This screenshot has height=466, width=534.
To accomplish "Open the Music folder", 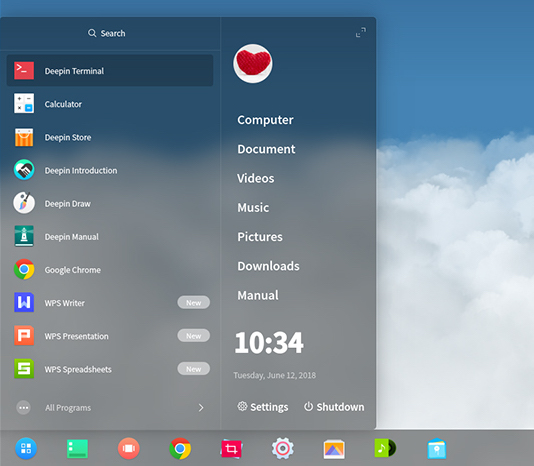I will point(253,207).
